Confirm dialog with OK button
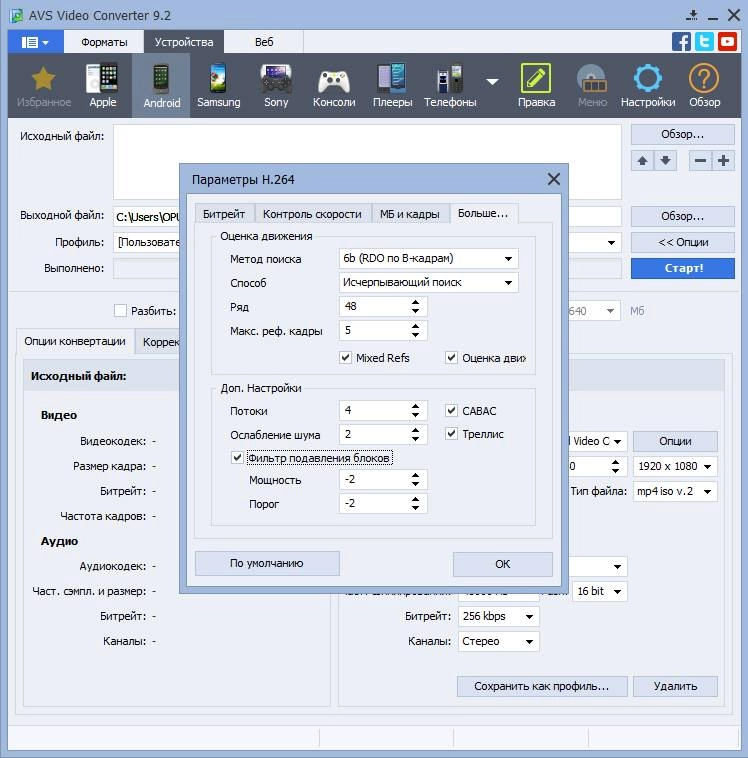748x758 pixels. 503,564
